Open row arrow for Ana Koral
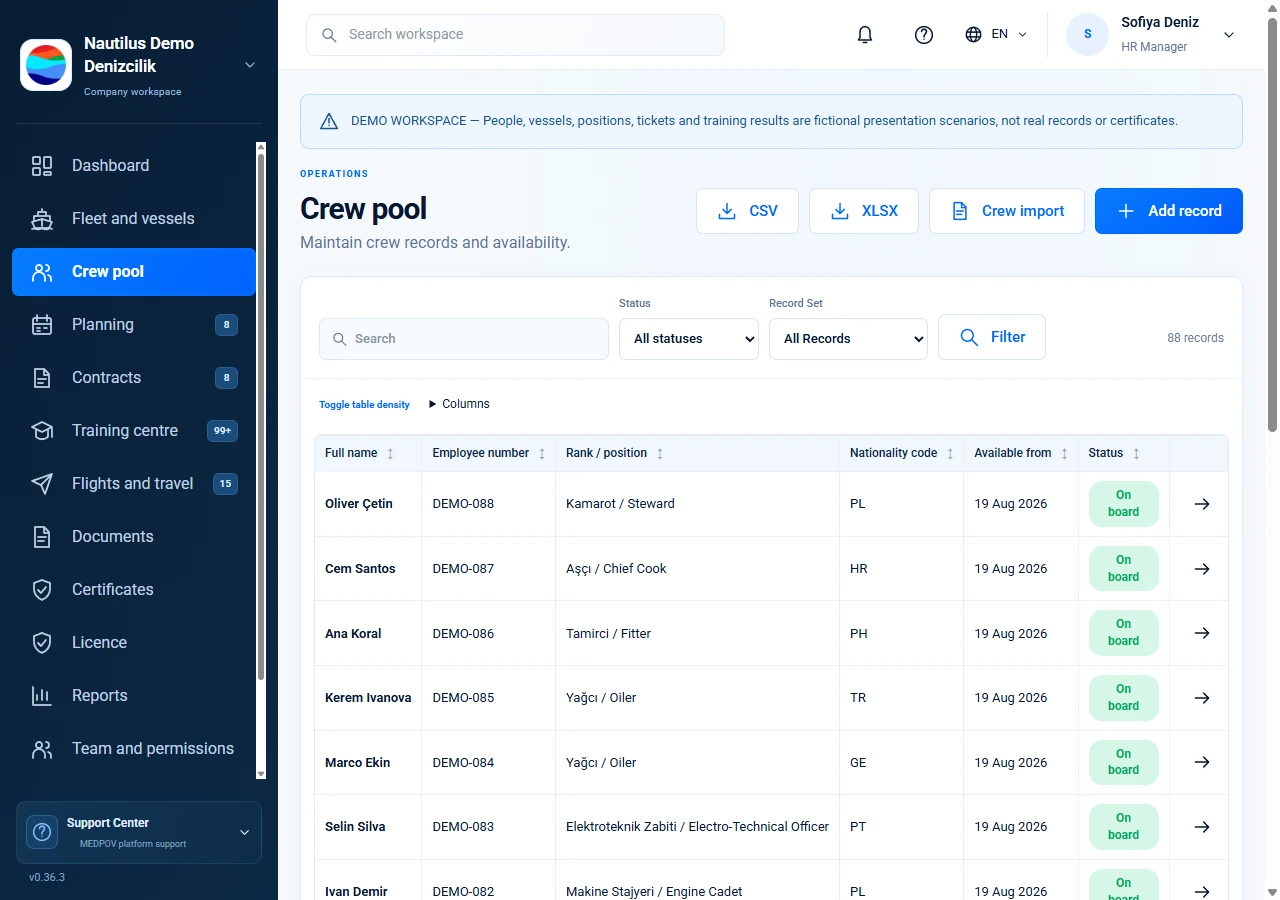This screenshot has width=1280, height=900. (1202, 633)
